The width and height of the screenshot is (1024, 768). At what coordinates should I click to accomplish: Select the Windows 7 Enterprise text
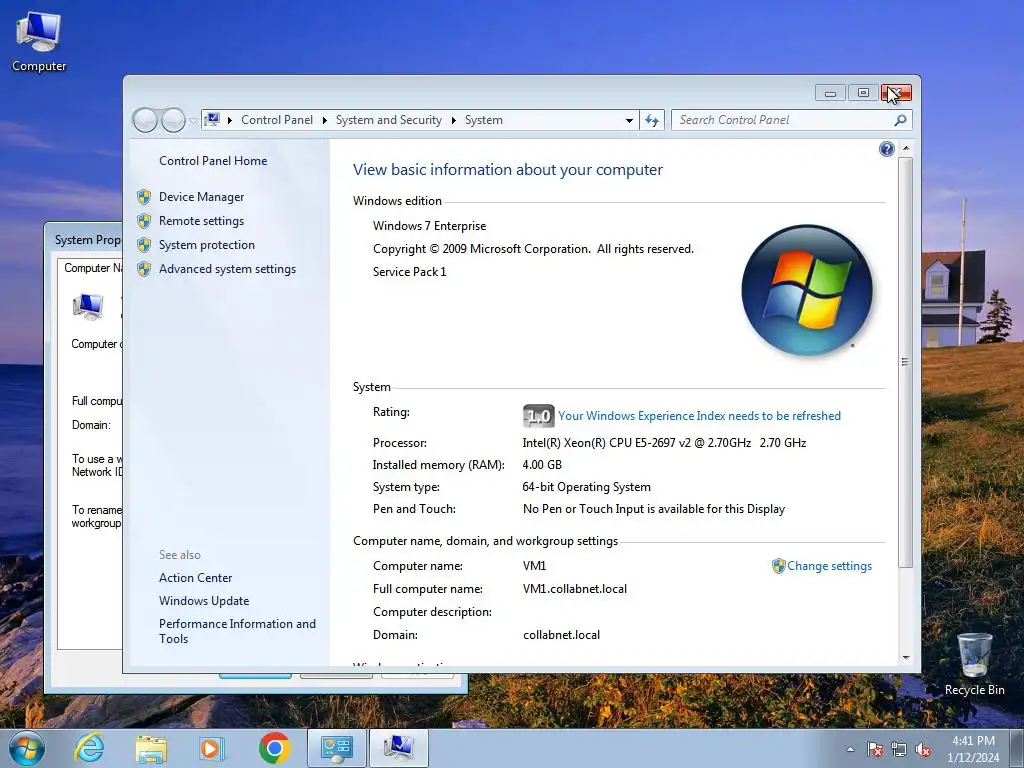click(x=430, y=226)
